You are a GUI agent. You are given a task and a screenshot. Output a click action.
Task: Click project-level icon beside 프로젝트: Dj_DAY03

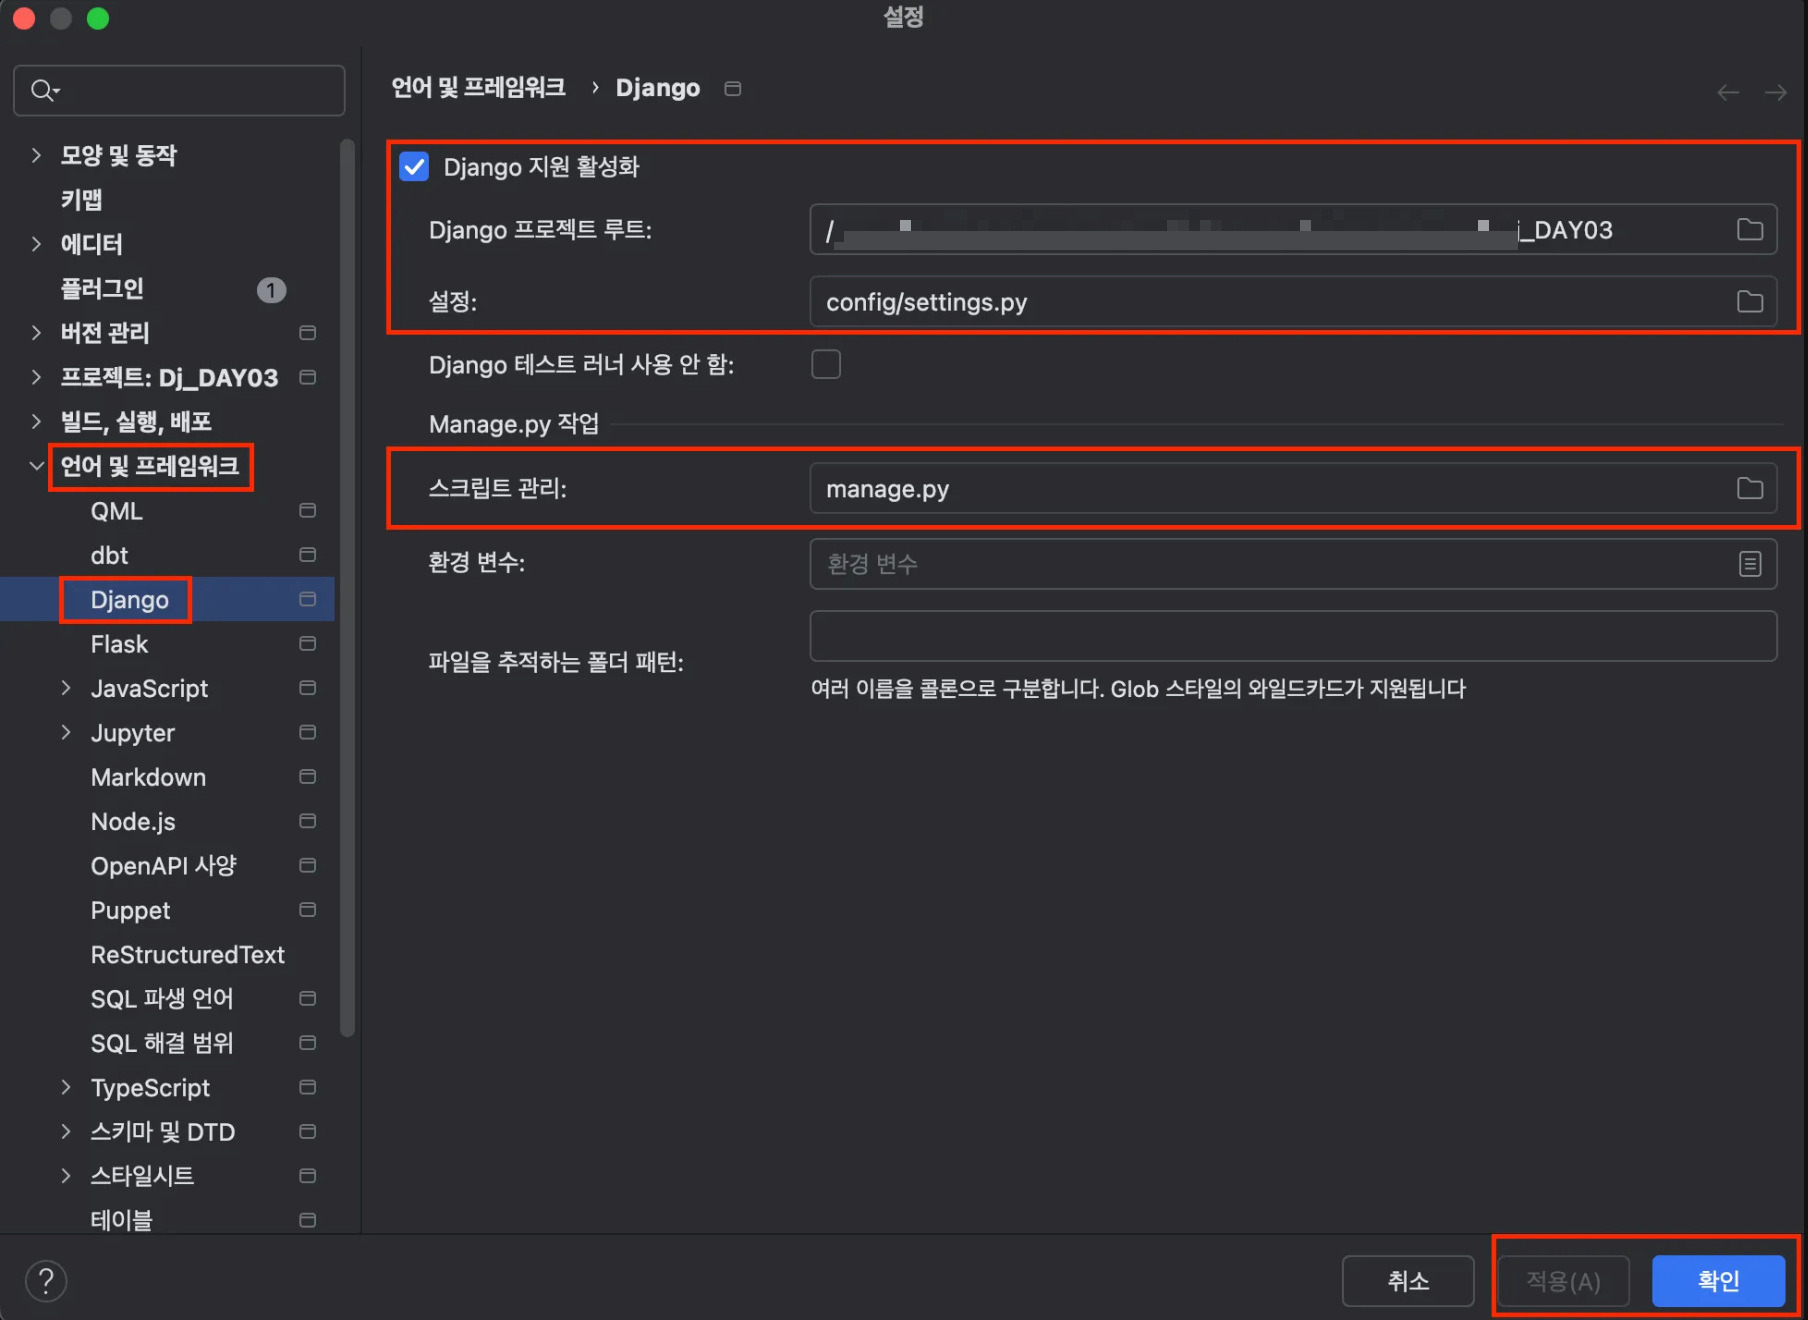[x=308, y=377]
